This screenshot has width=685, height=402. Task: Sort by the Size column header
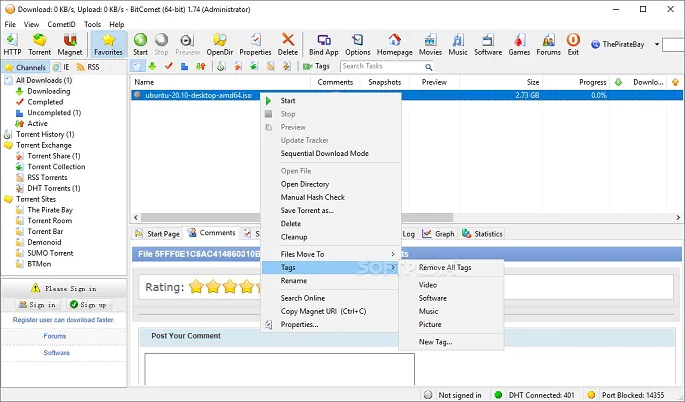coord(501,82)
